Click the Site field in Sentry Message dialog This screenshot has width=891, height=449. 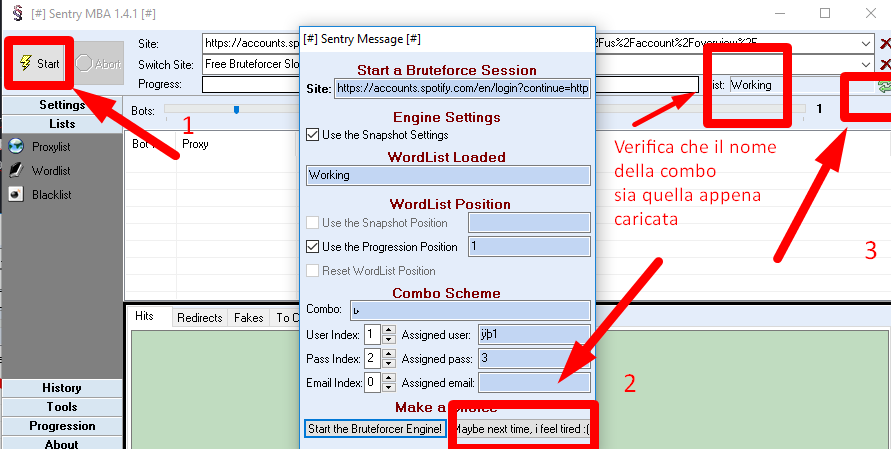click(462, 89)
